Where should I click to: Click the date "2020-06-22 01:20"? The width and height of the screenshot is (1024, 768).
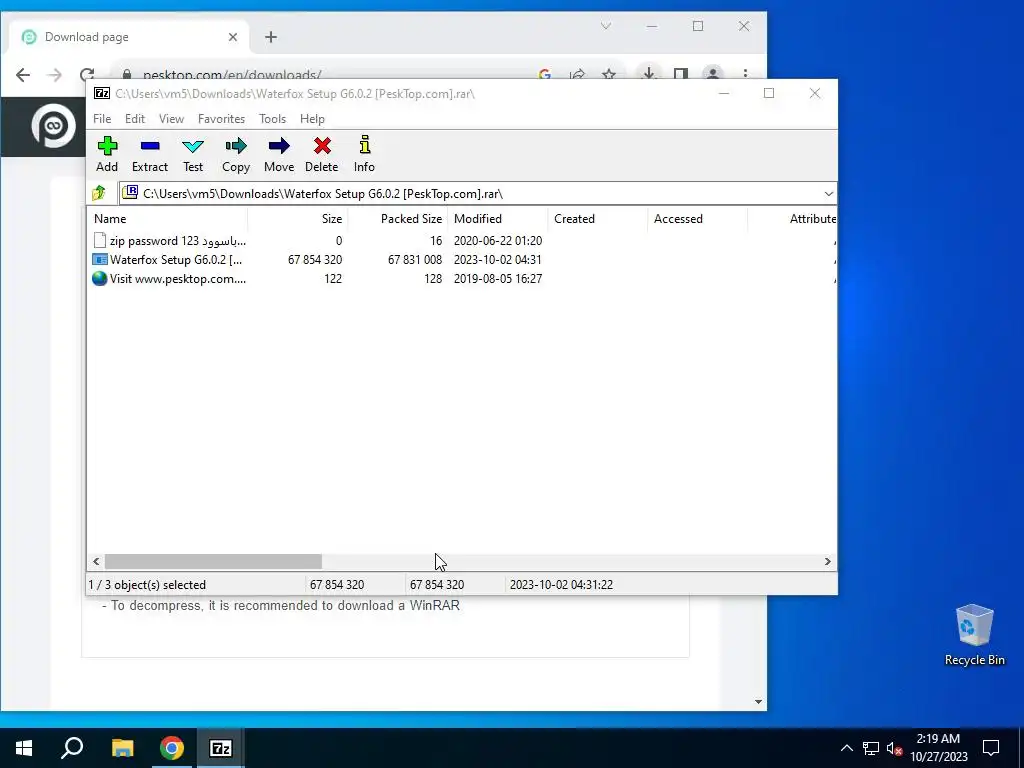tap(498, 241)
